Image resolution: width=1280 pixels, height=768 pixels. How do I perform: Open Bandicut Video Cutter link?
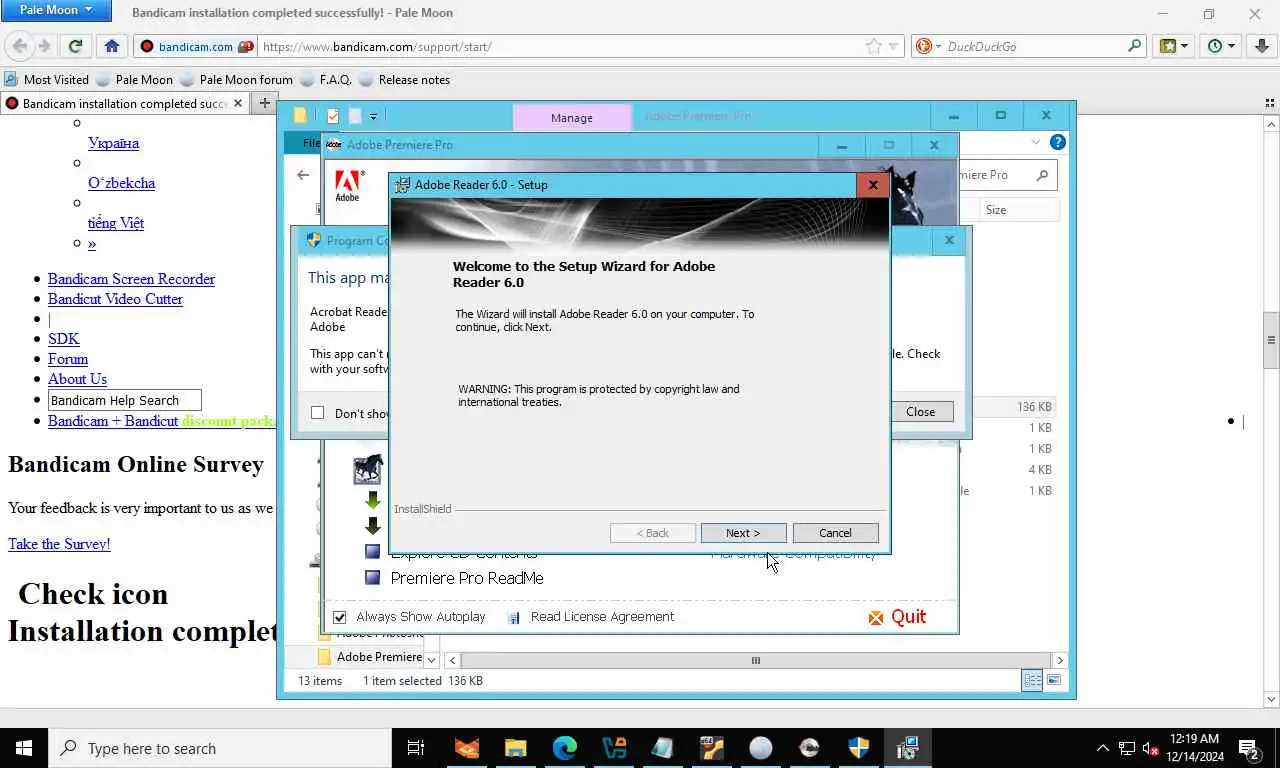[115, 299]
